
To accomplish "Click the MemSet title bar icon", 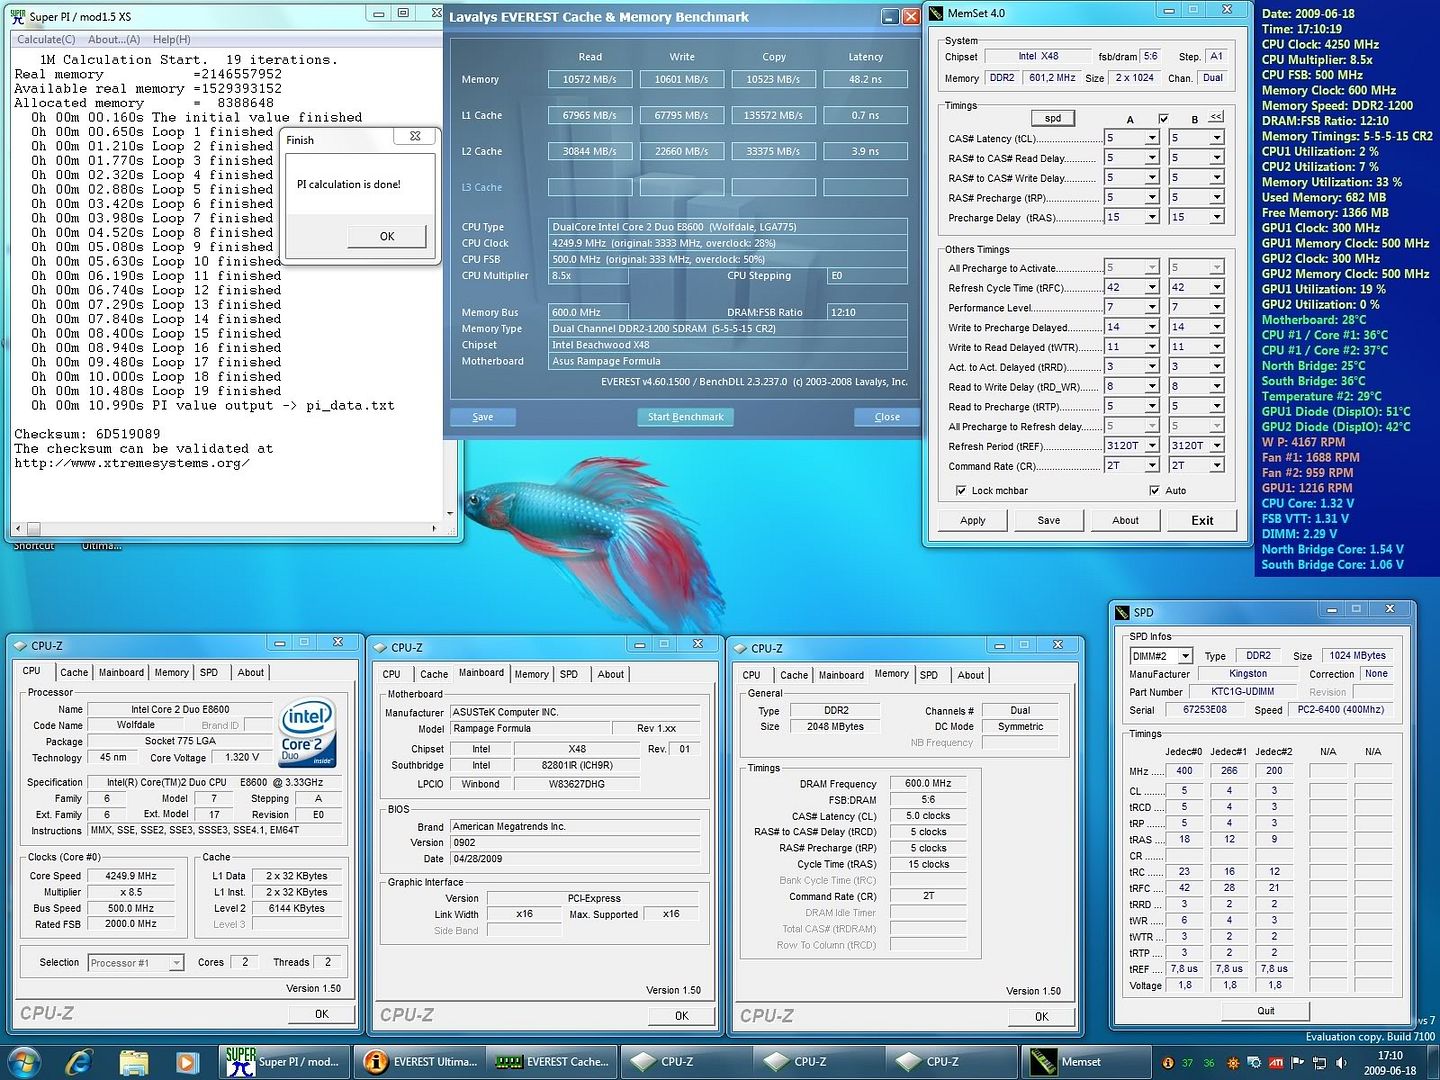I will click(x=936, y=13).
